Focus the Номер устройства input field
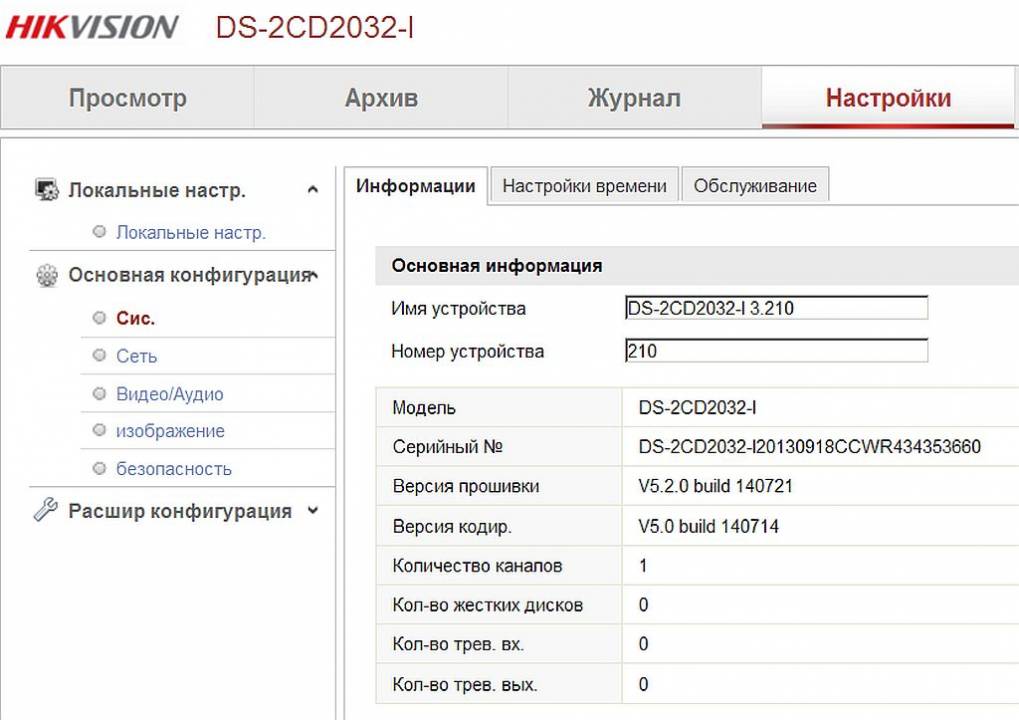The width and height of the screenshot is (1019, 720). 777,351
